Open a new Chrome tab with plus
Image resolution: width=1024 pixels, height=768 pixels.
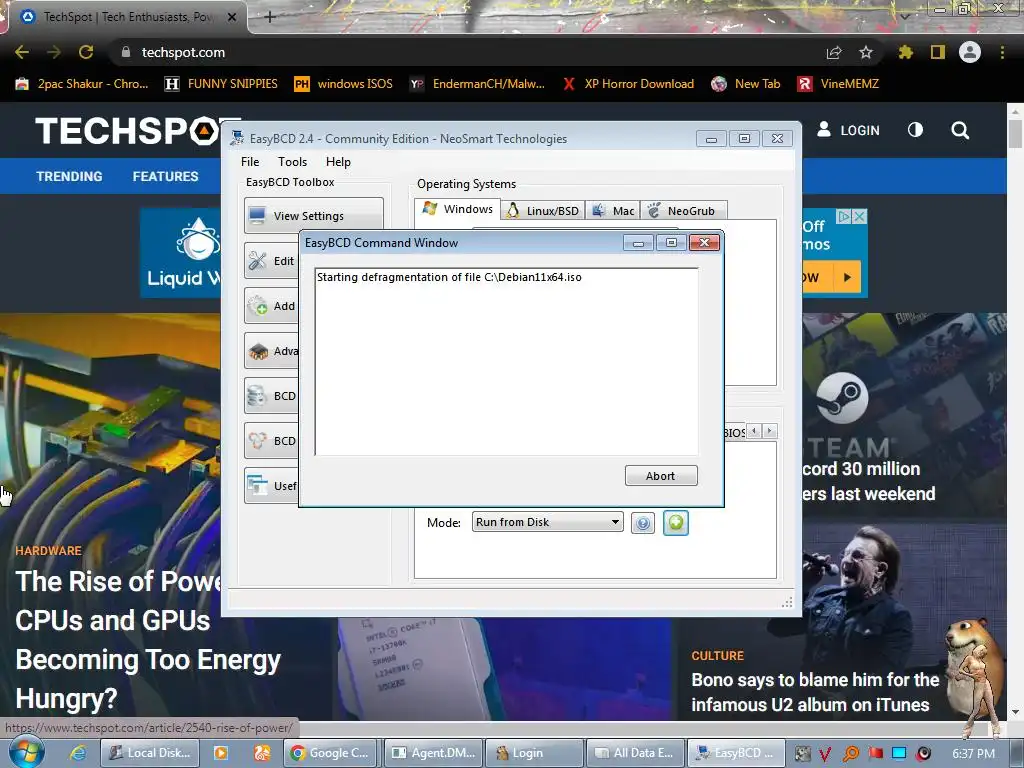point(270,17)
